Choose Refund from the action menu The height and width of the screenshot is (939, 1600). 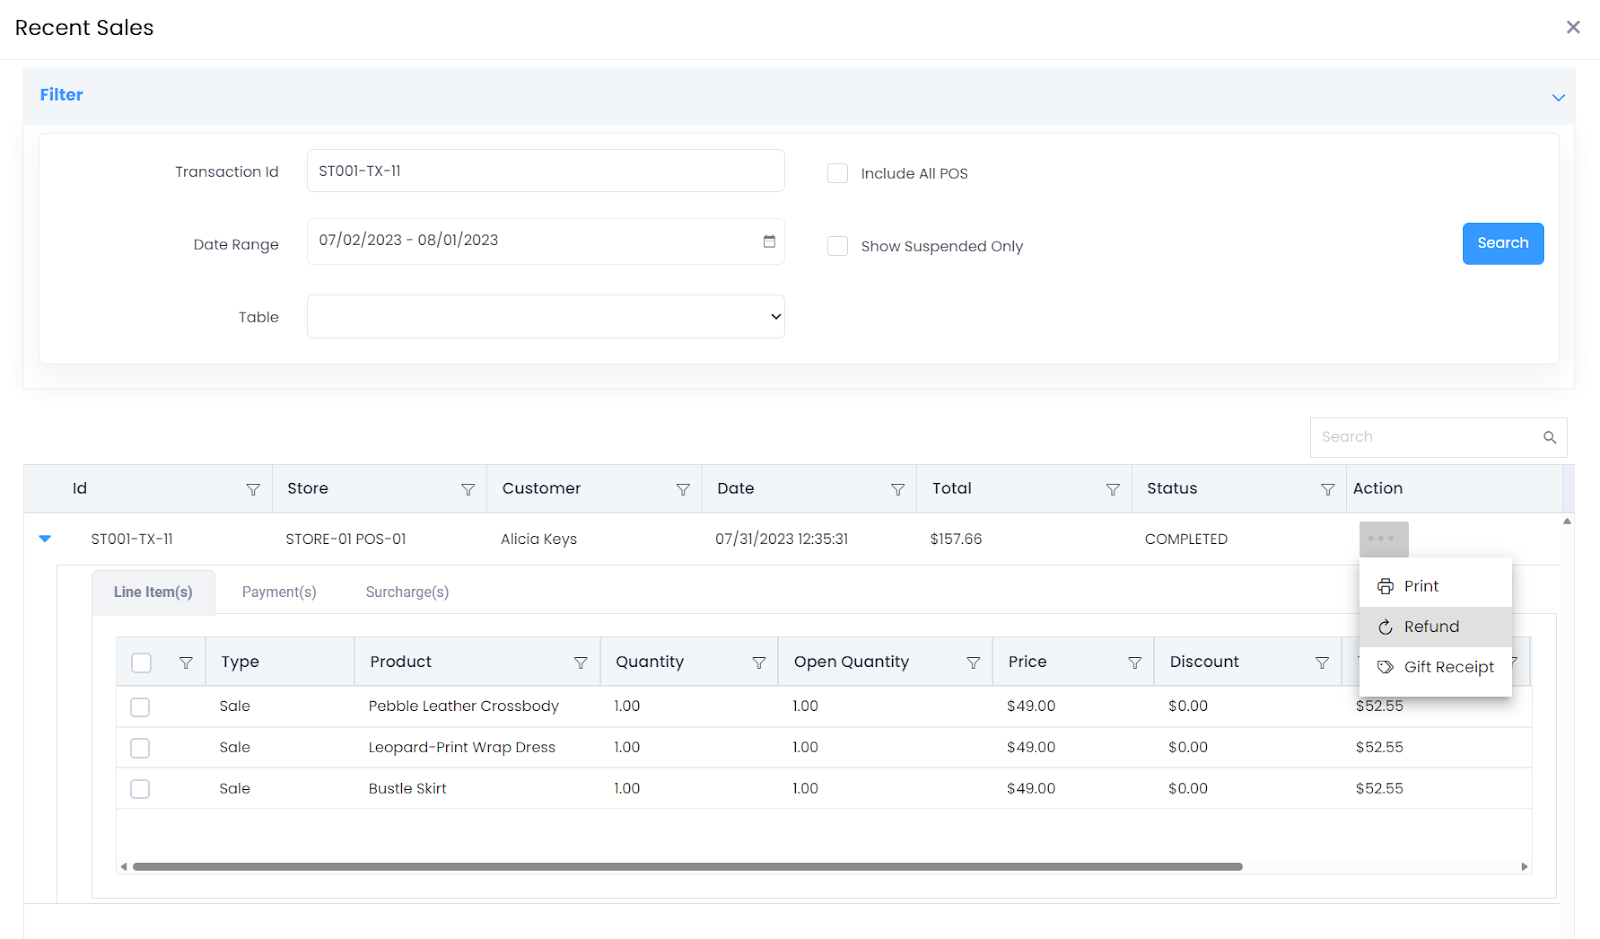click(x=1431, y=627)
